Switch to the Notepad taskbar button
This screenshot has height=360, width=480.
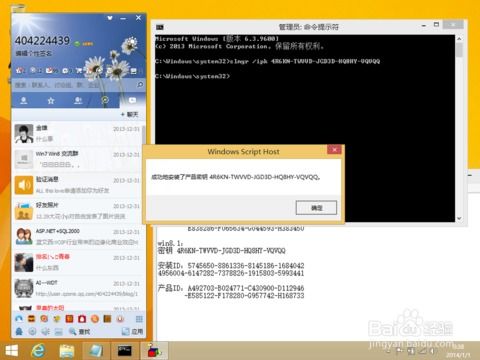(96, 351)
